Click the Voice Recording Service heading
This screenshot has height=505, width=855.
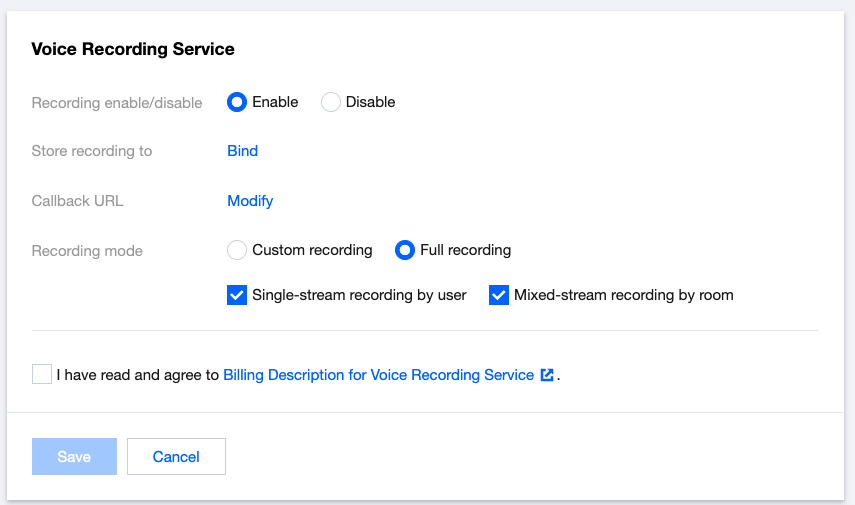133,49
